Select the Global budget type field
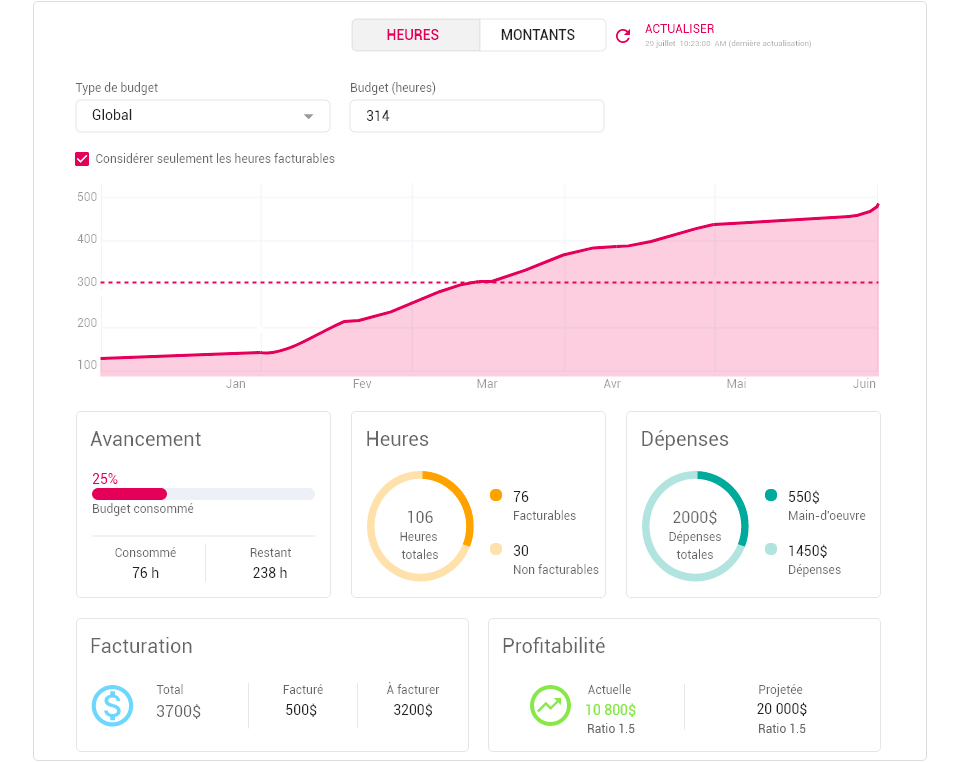 point(203,116)
